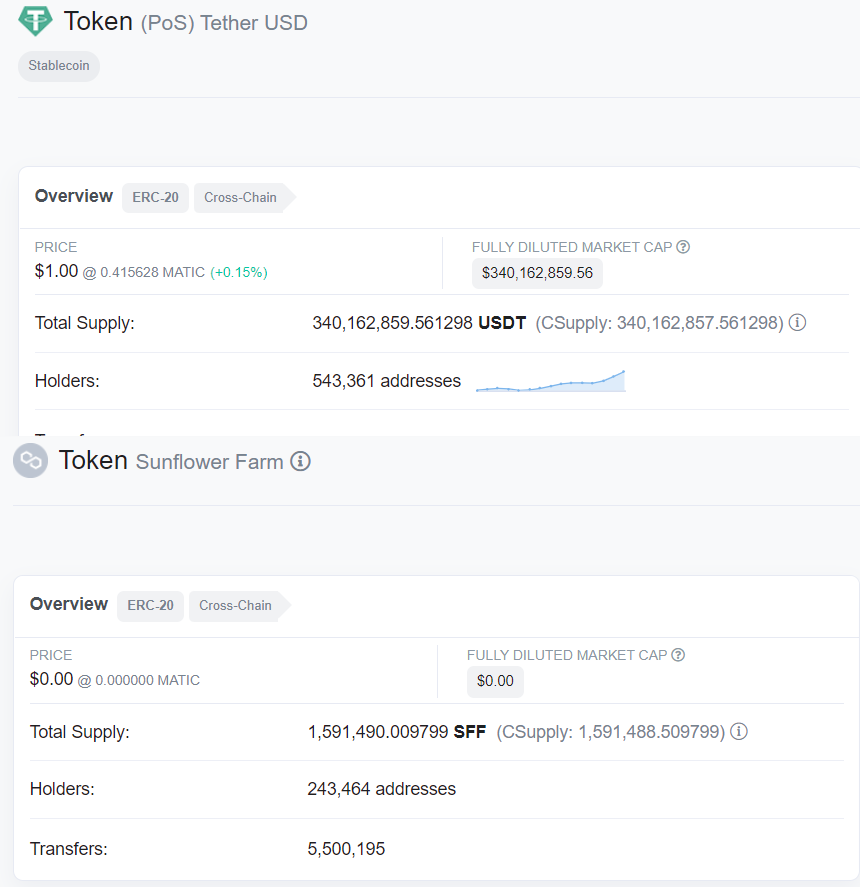The image size is (860, 887).
Task: Select the Stablecoin tag
Action: [59, 66]
